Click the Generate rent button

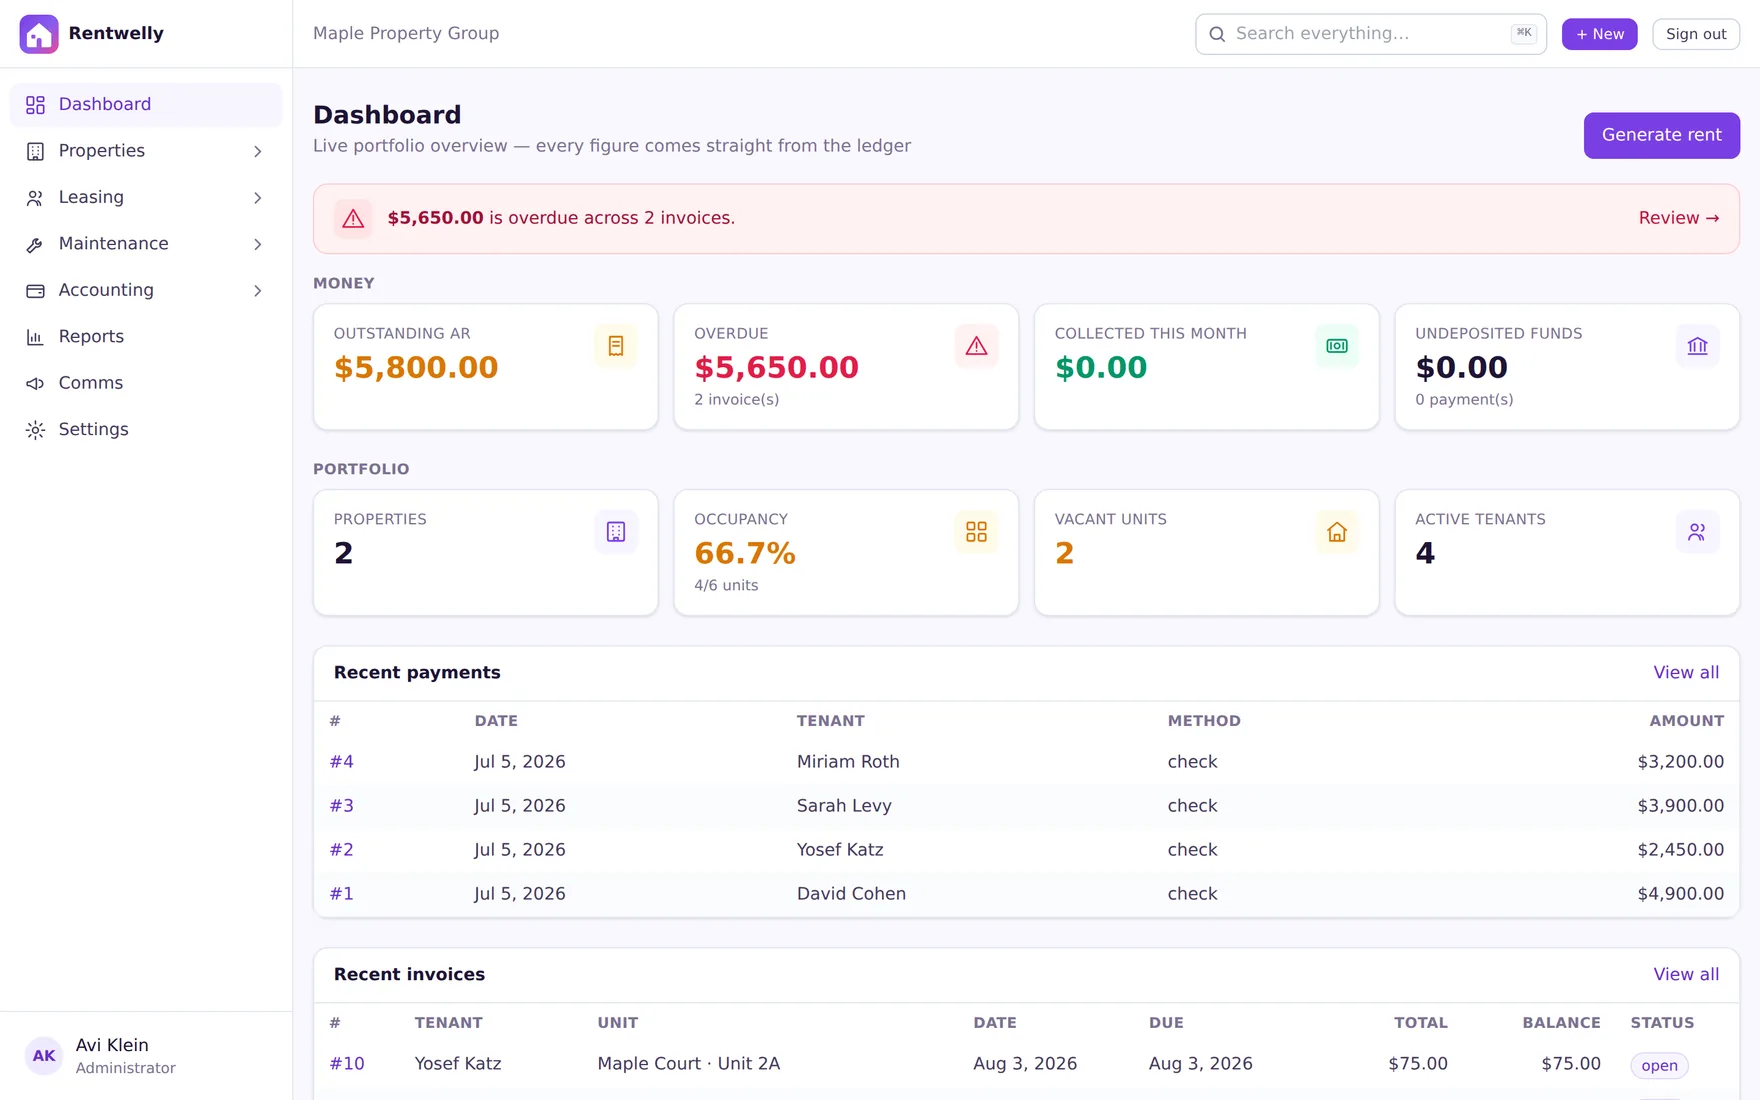coord(1661,136)
